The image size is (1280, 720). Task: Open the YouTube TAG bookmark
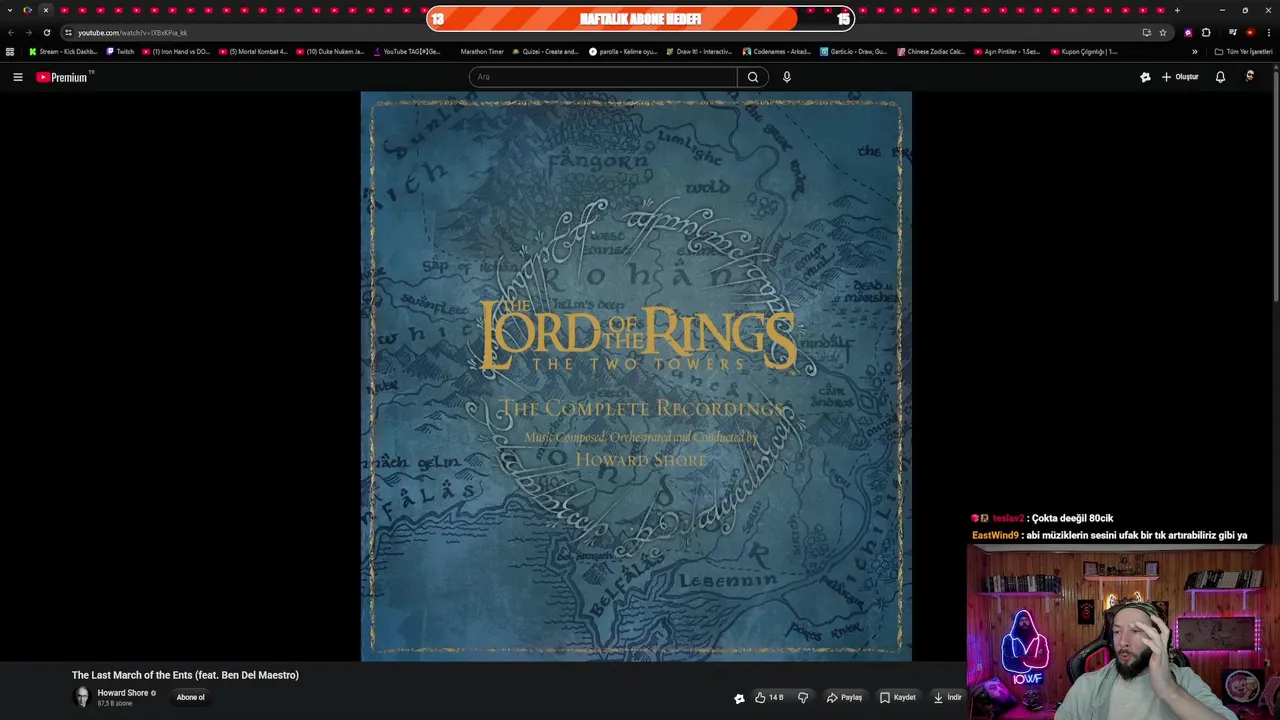[407, 51]
